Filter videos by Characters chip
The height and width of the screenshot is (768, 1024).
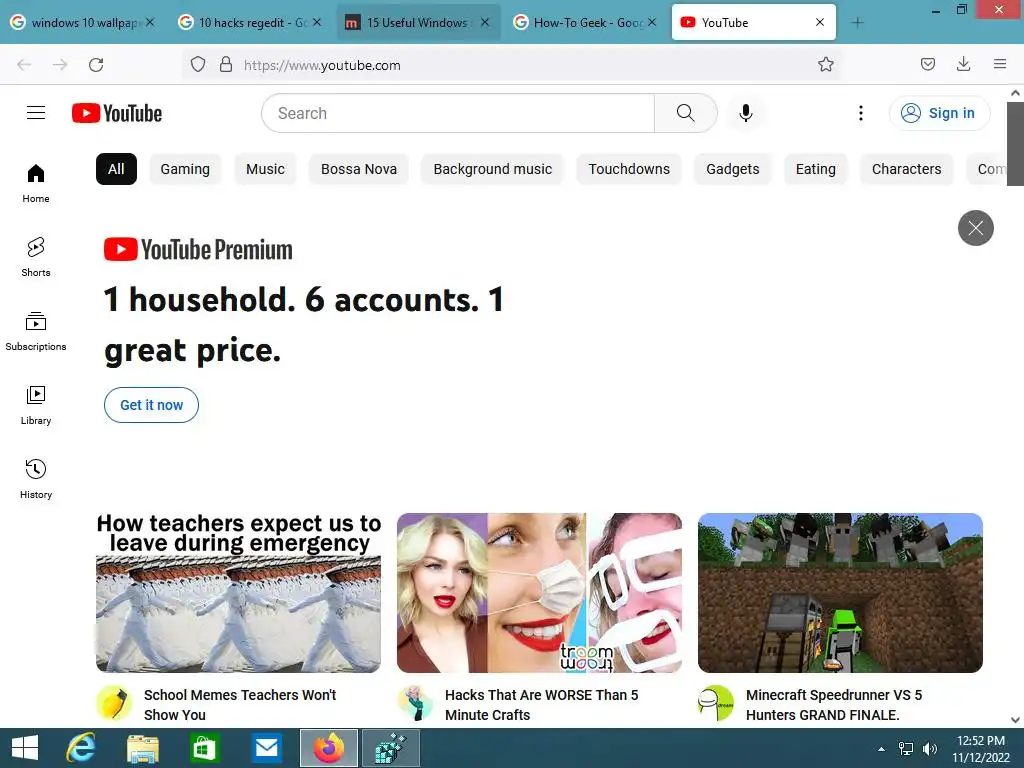906,169
